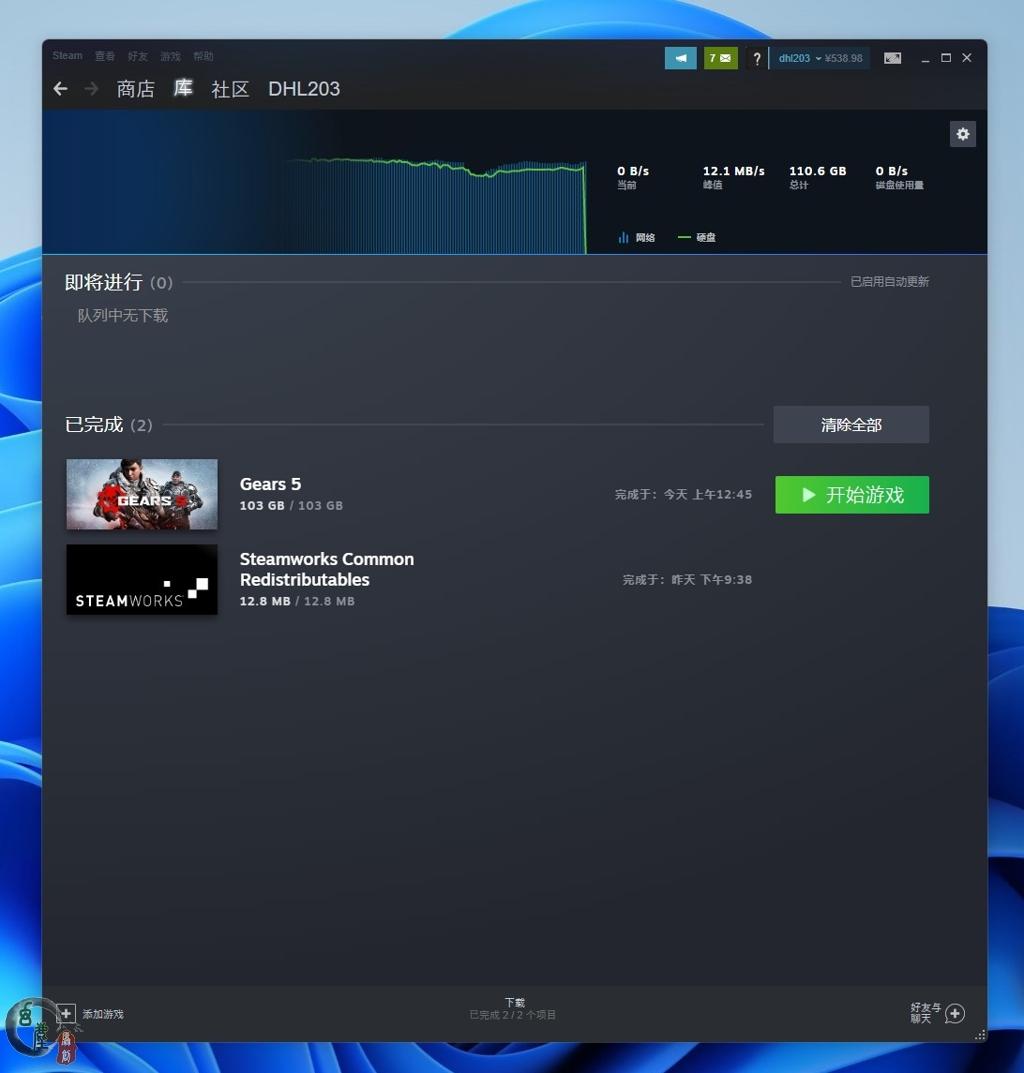The image size is (1024, 1073).
Task: Click the 已启用自动更新 text
Action: (x=889, y=281)
